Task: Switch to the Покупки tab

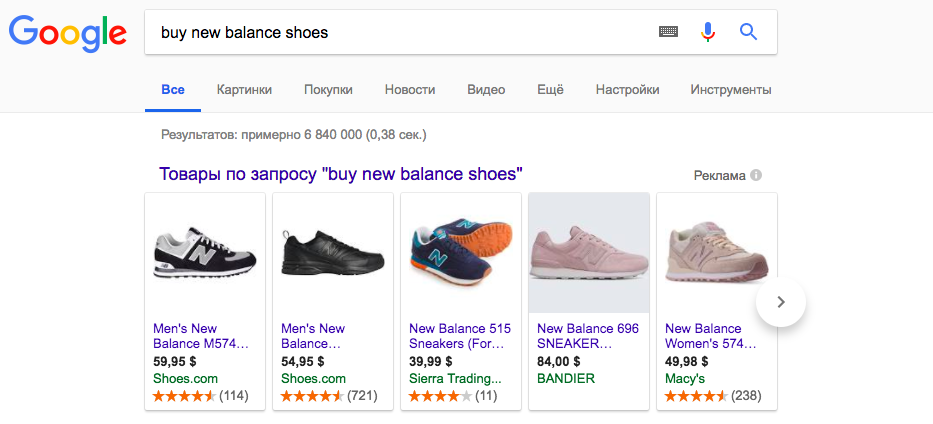Action: (328, 90)
